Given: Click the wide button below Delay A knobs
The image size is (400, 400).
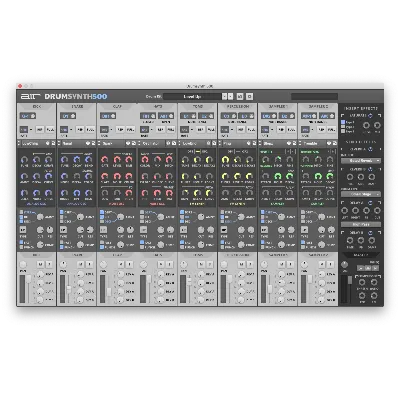Looking at the screenshot, I should [361, 224].
